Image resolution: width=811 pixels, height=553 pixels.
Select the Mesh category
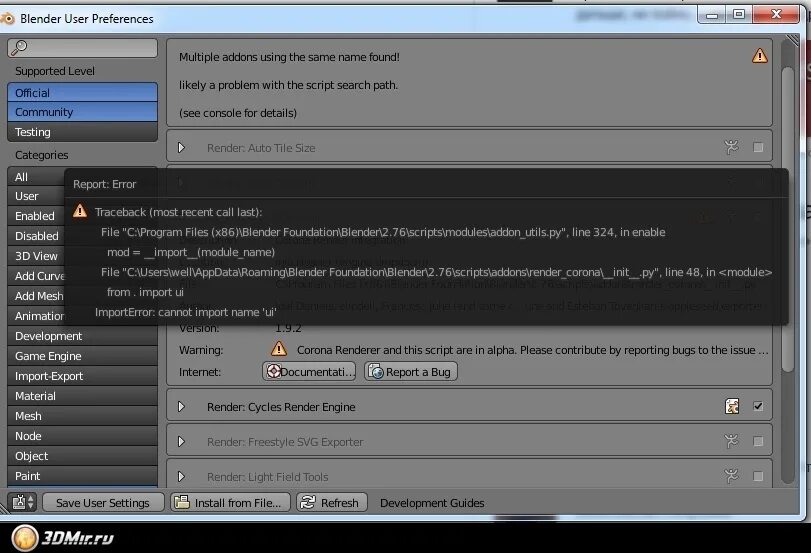pyautogui.click(x=82, y=416)
